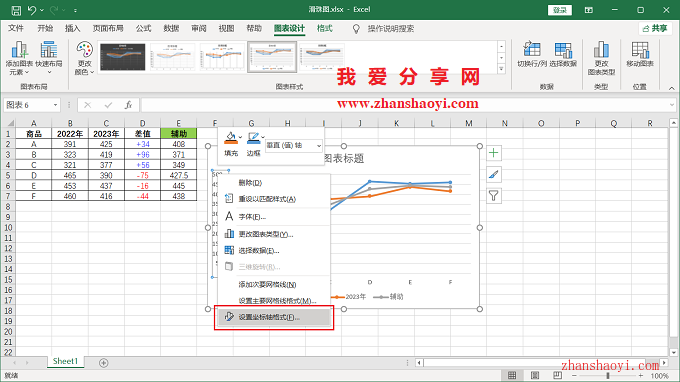Choose Reset to Match Style
Viewport: 680px width, 382px height.
coord(274,199)
